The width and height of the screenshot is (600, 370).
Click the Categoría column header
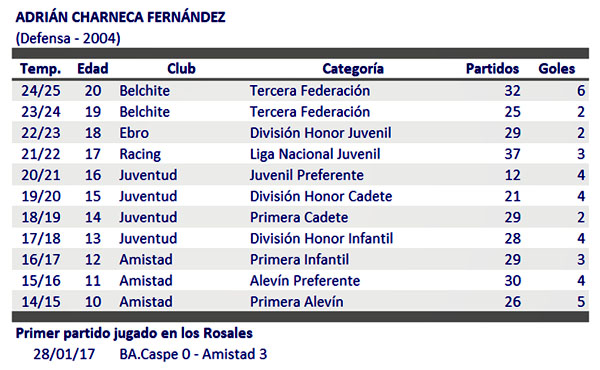353,69
